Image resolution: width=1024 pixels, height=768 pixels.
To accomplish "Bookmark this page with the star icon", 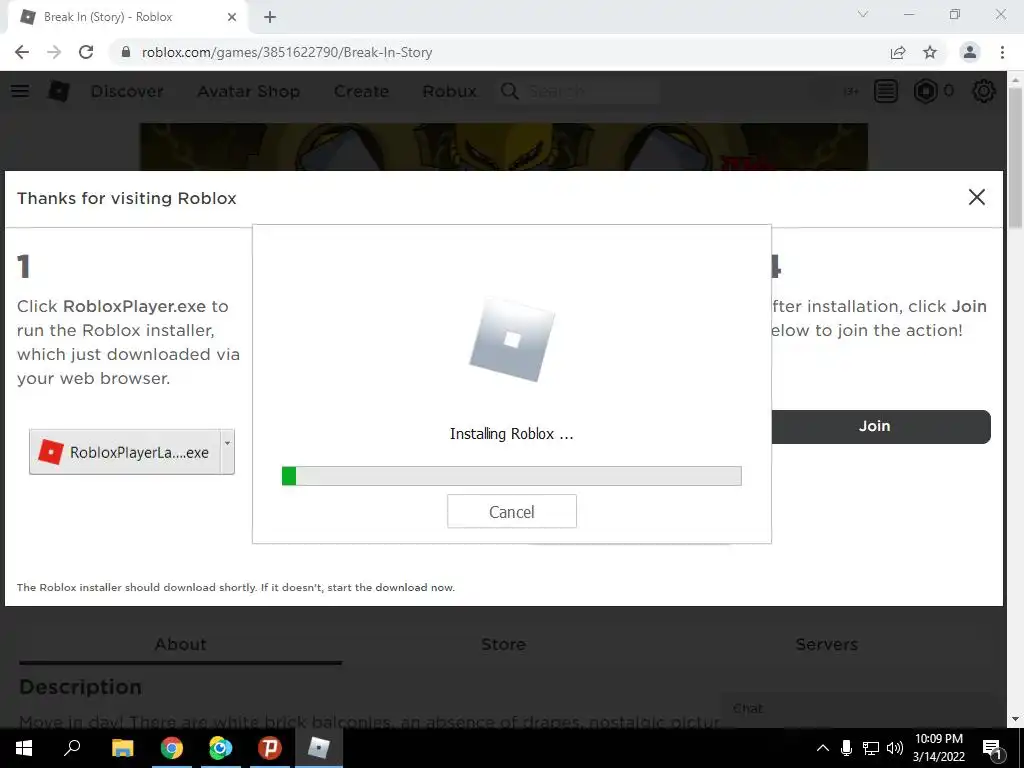I will 930,52.
